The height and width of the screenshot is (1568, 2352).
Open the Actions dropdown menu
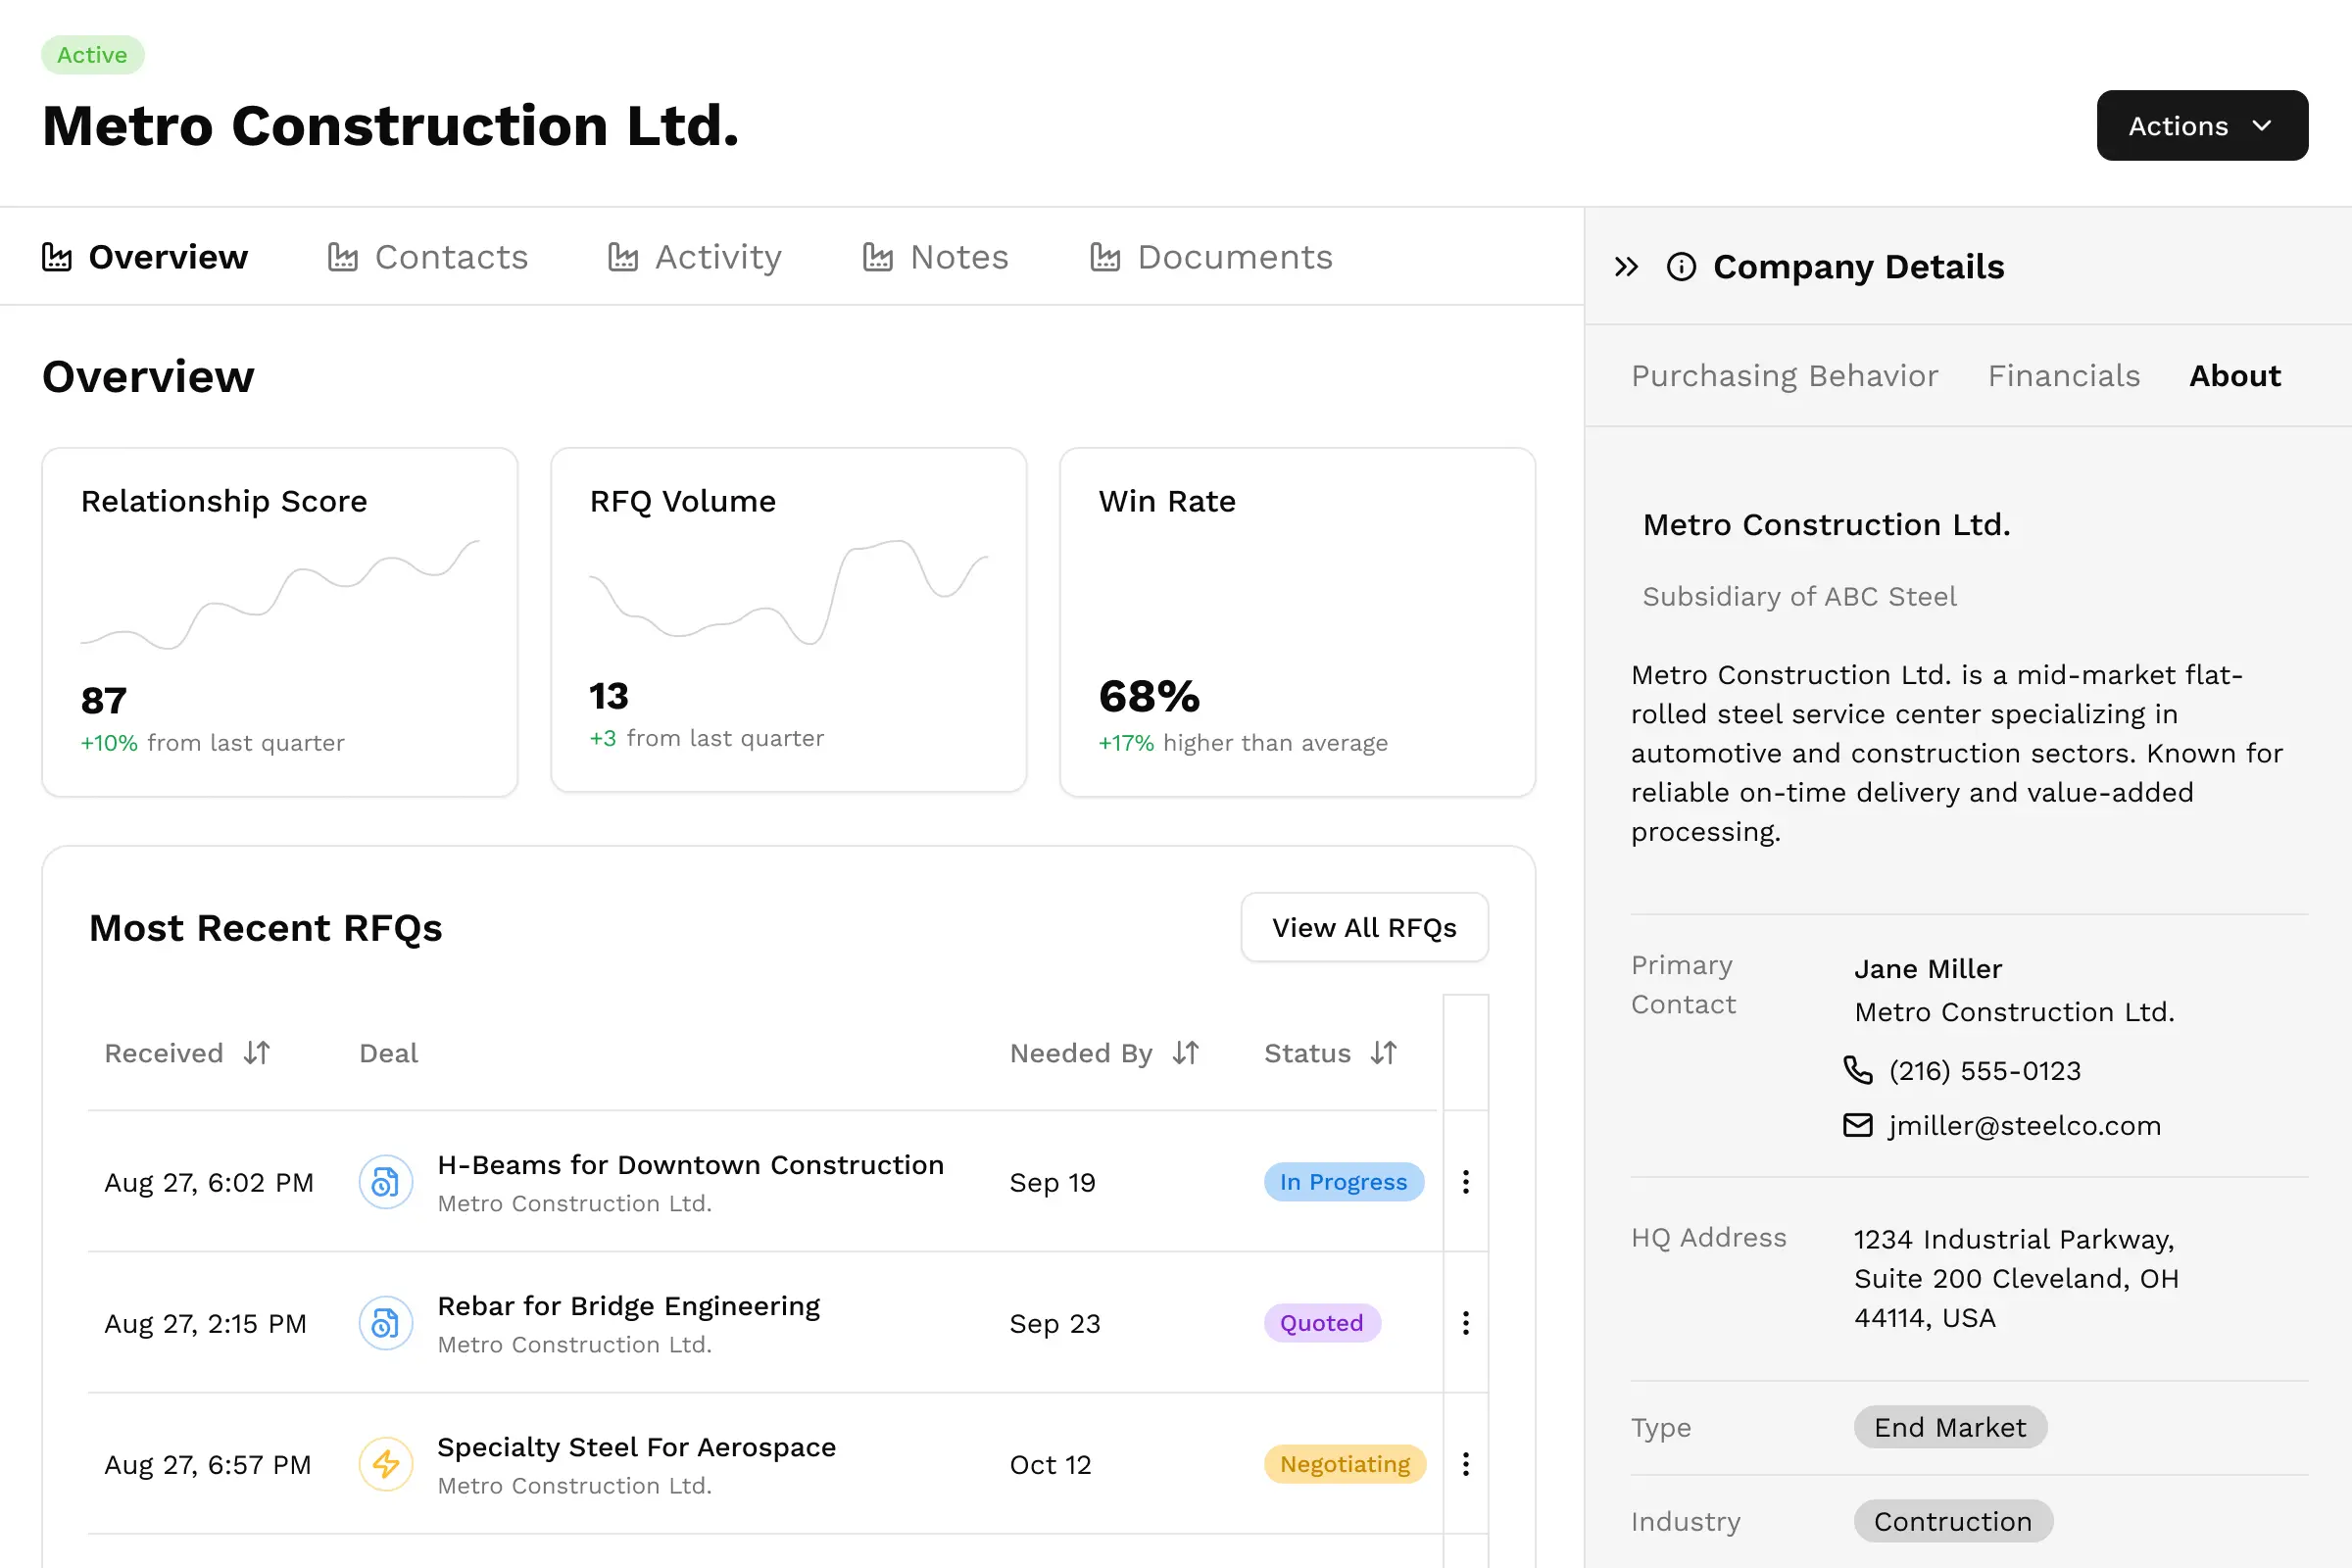point(2201,126)
